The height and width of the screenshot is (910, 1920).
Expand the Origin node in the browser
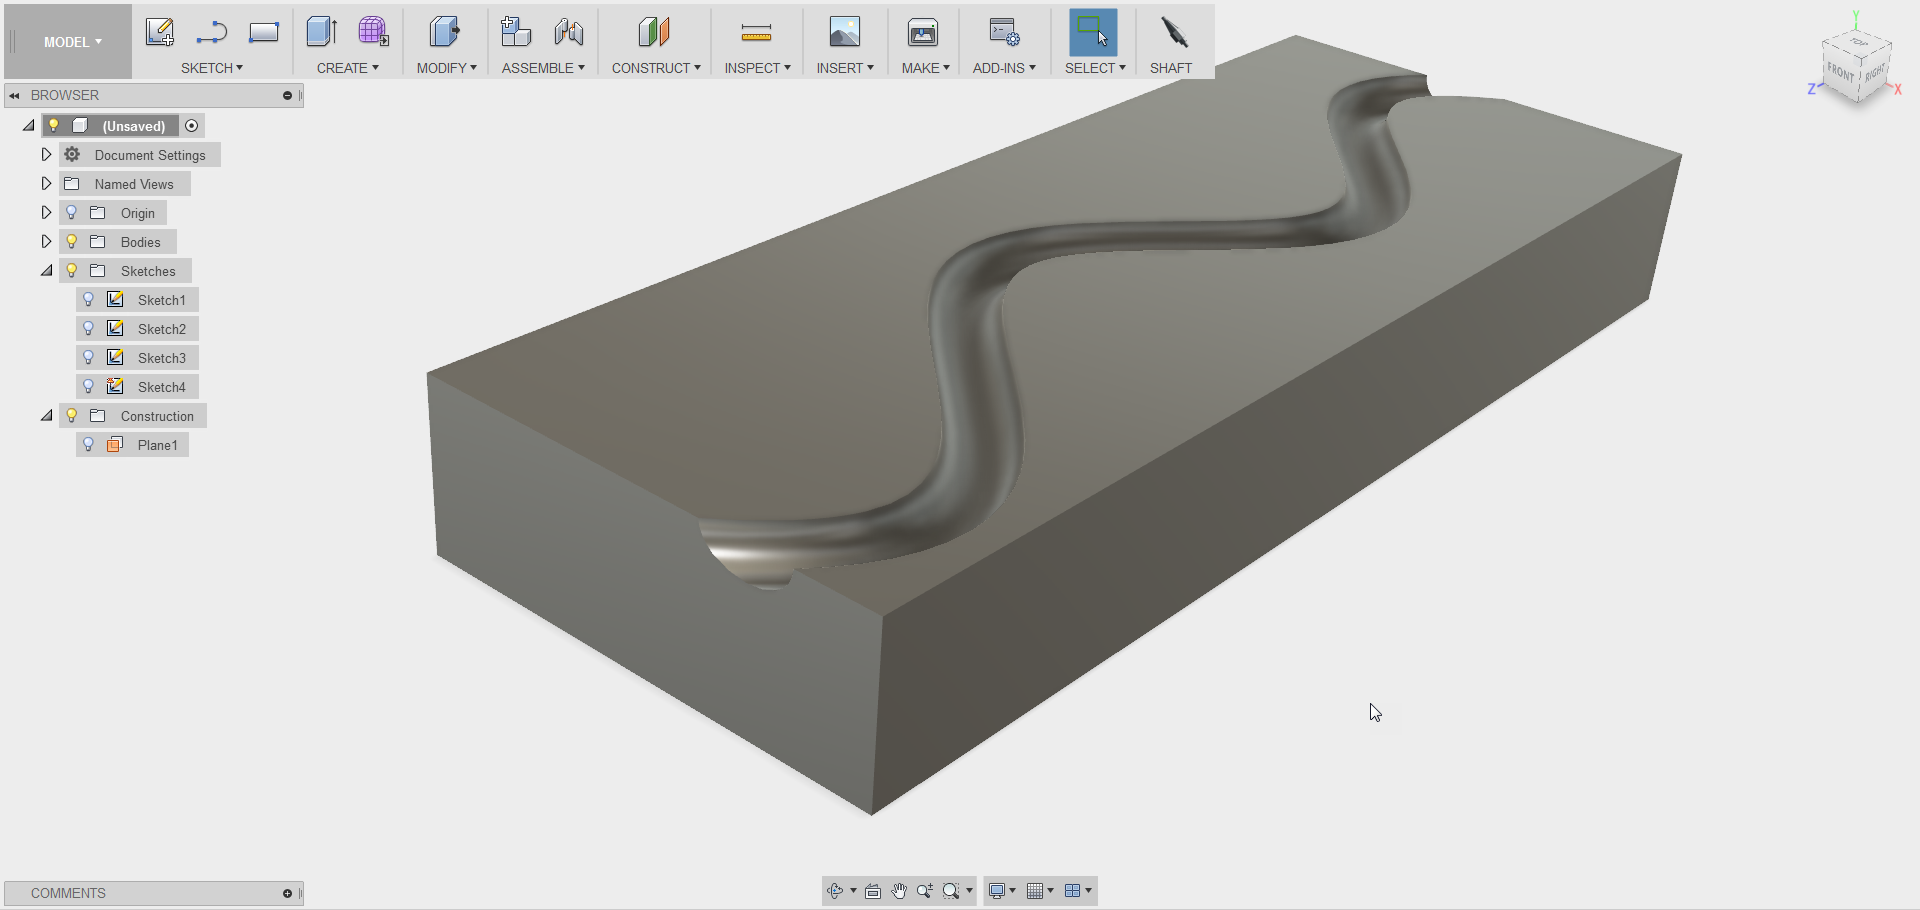coord(45,212)
